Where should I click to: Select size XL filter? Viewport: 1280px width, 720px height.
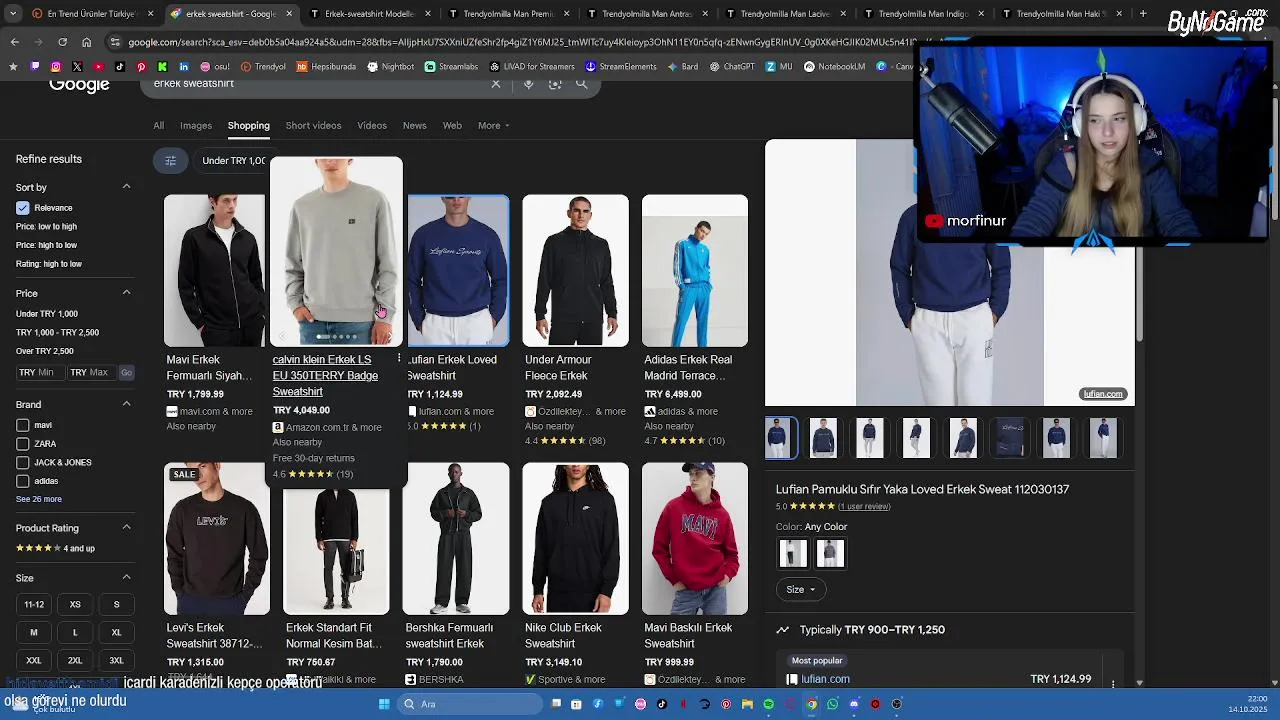(116, 632)
